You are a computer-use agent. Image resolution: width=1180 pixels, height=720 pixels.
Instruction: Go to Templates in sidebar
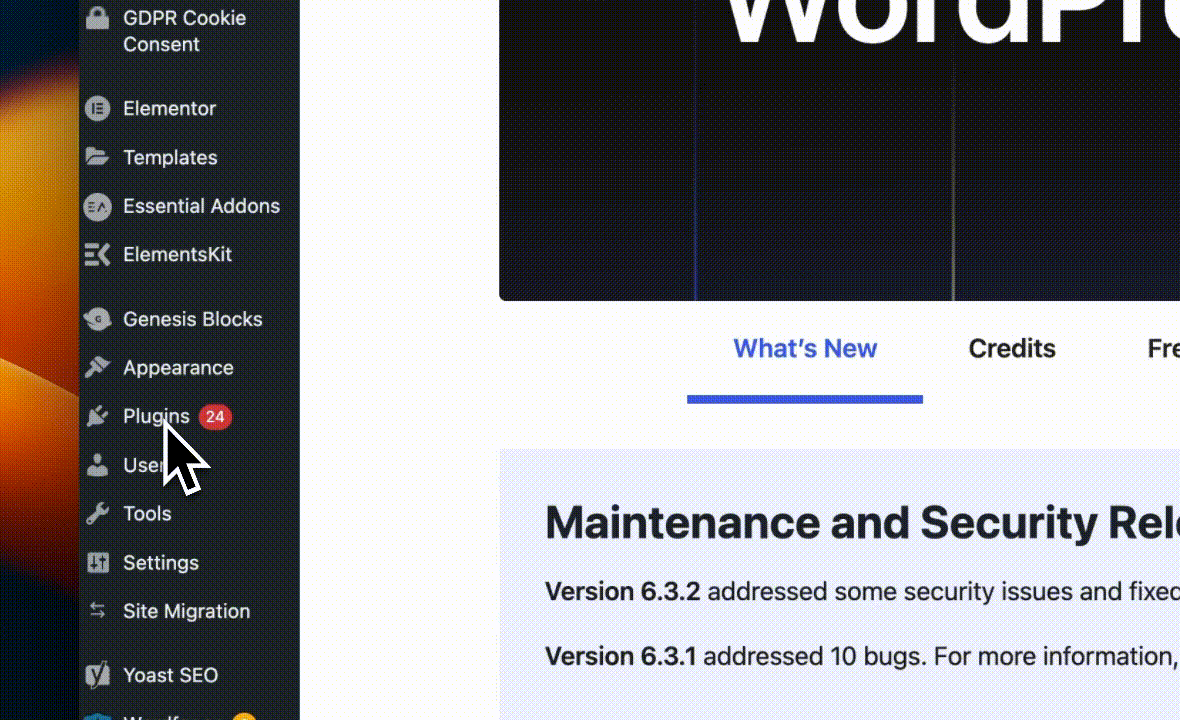[170, 157]
